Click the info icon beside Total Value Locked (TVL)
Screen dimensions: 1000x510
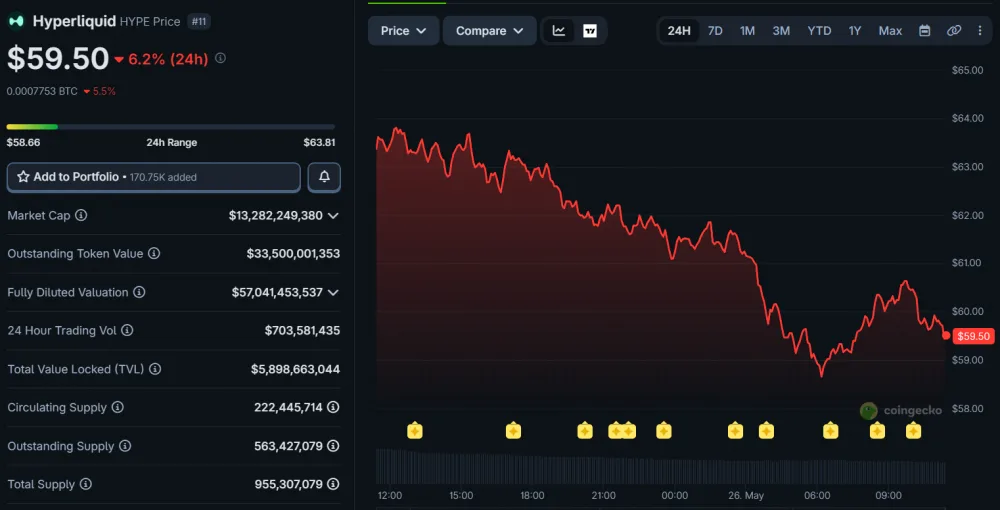pyautogui.click(x=155, y=369)
